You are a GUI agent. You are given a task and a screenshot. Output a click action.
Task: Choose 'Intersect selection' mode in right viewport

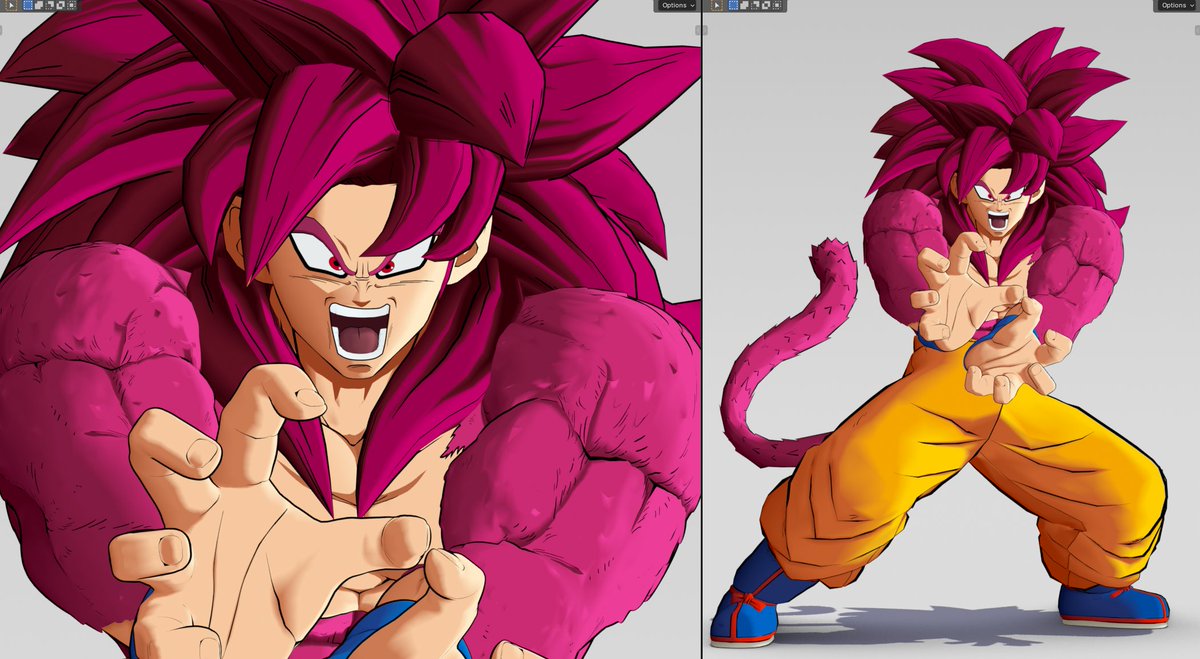coord(777,5)
